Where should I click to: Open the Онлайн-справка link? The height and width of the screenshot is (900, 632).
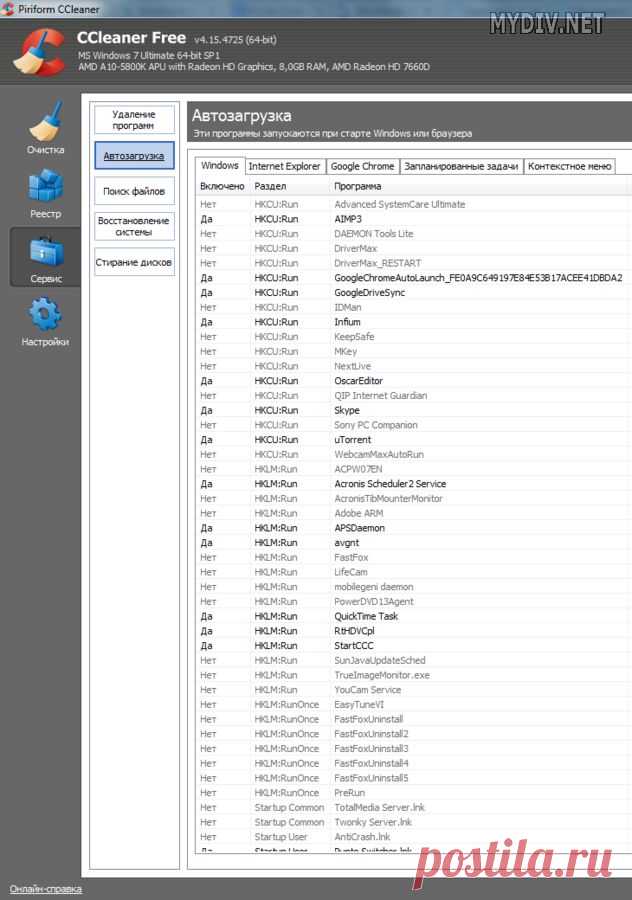point(46,888)
